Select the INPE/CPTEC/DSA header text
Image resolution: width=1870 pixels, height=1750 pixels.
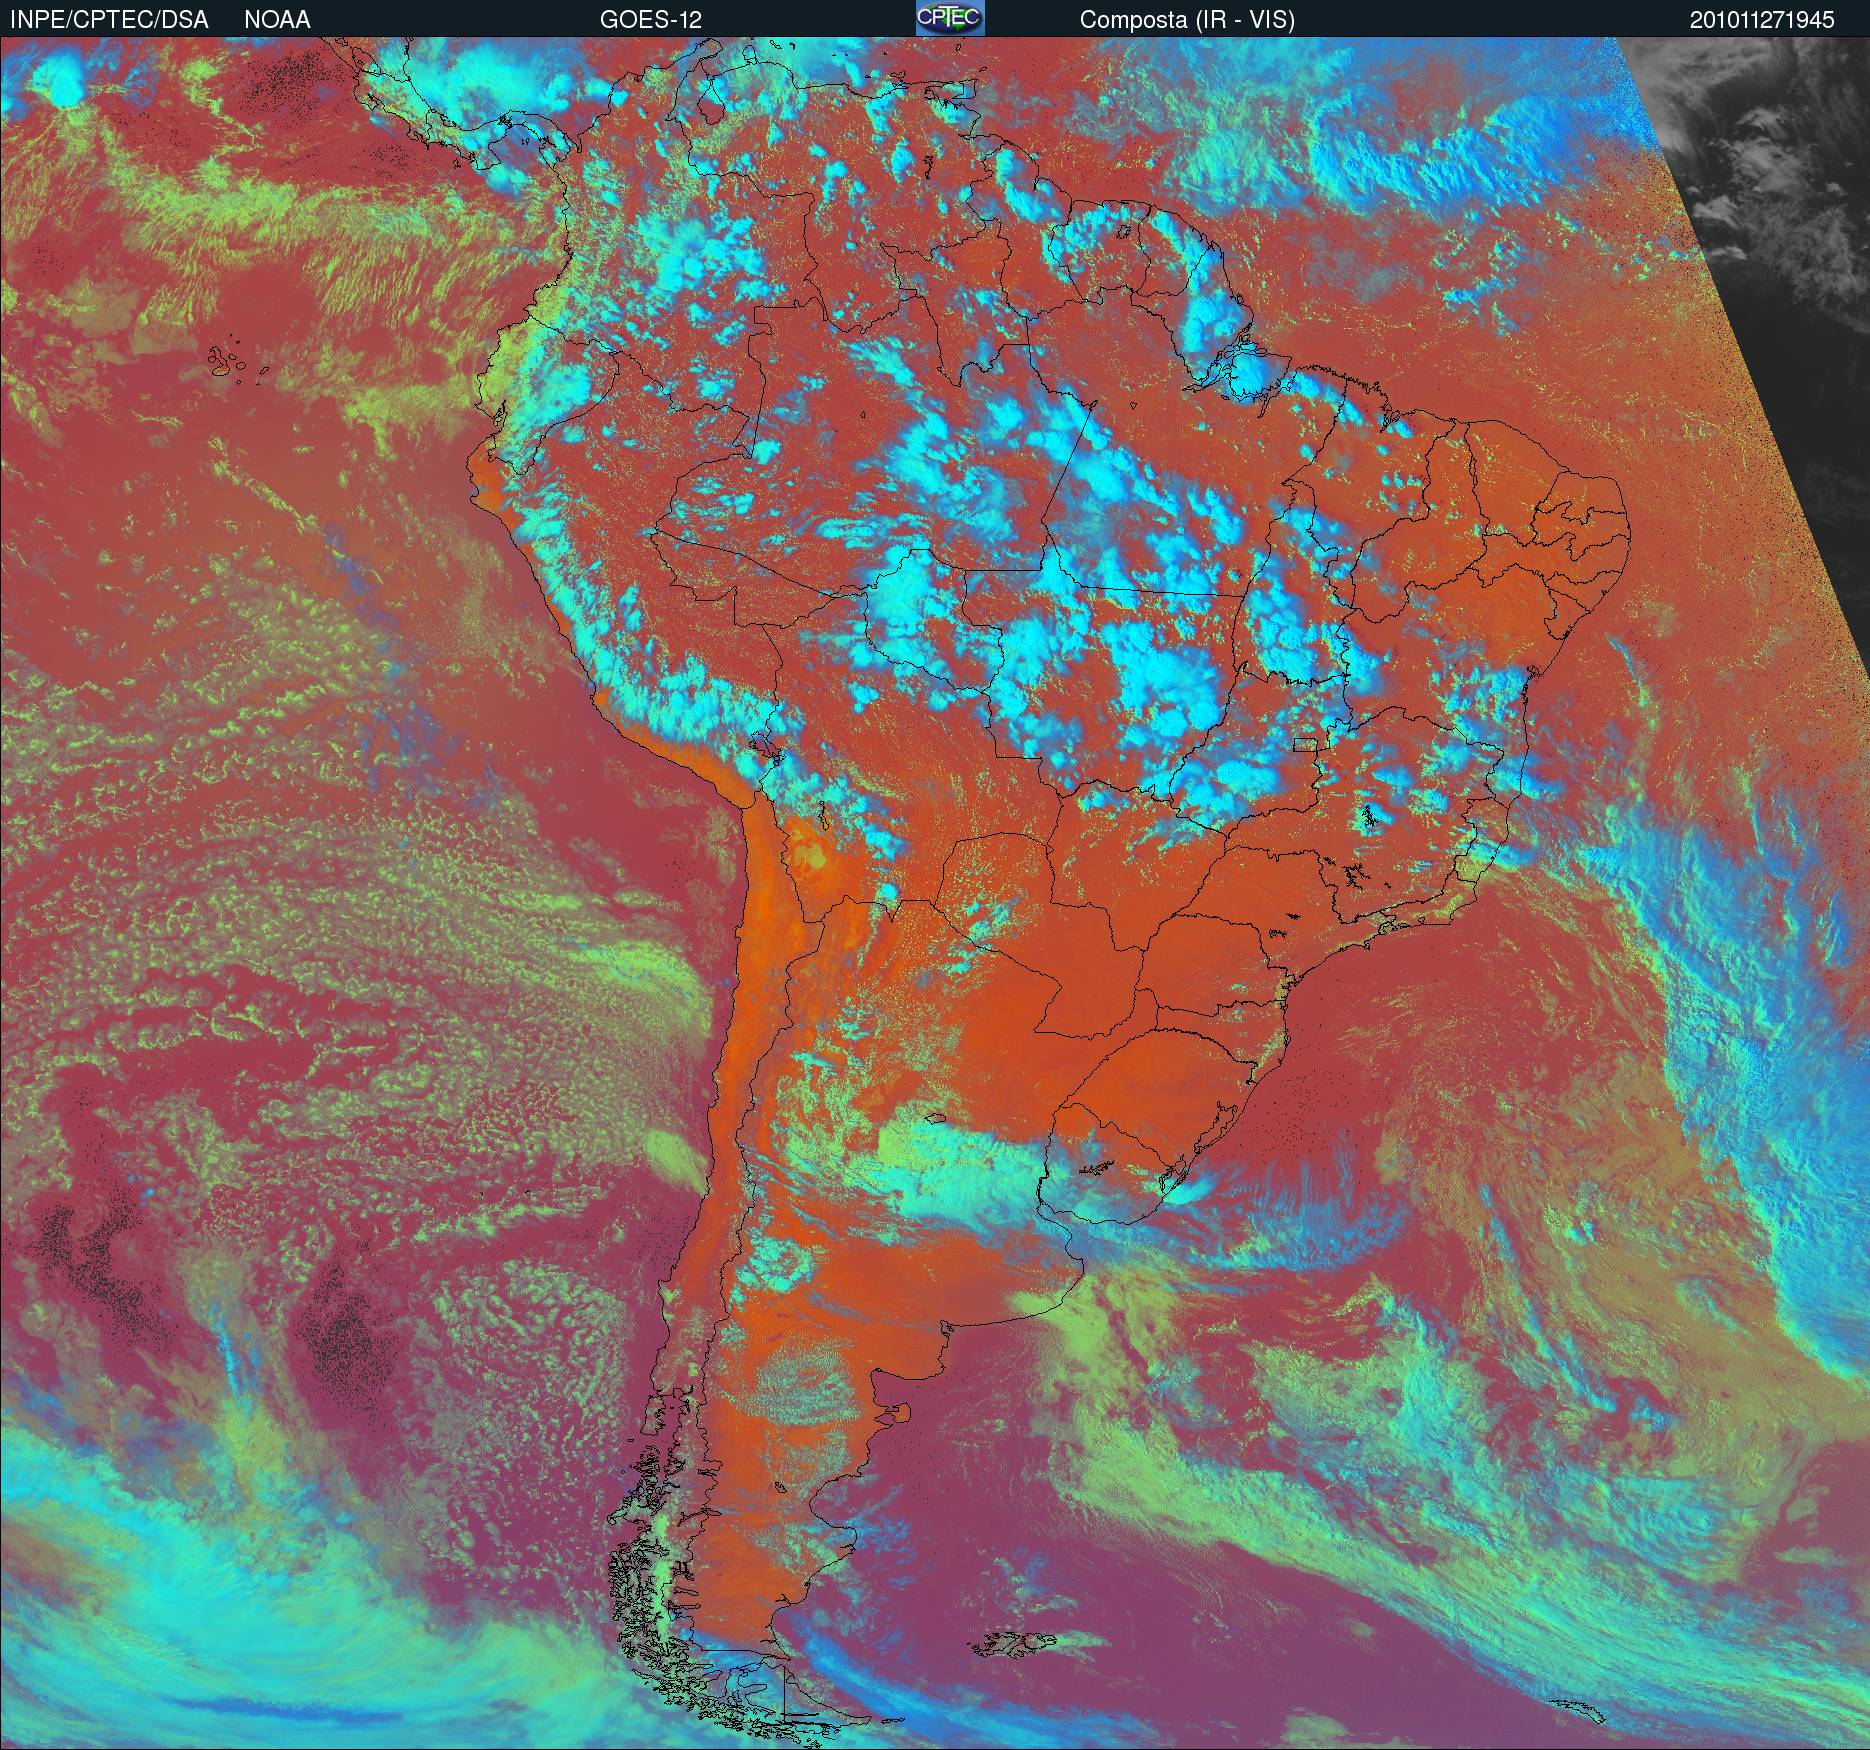coord(109,20)
